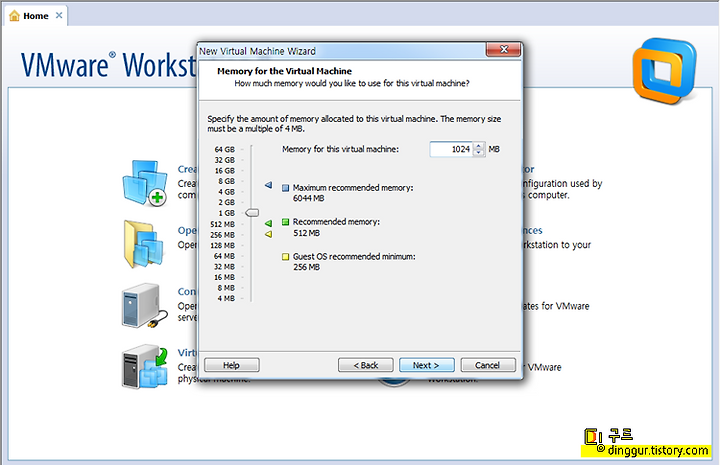Image resolution: width=720 pixels, height=465 pixels.
Task: Click the 4 GB scale label
Action: tap(226, 192)
